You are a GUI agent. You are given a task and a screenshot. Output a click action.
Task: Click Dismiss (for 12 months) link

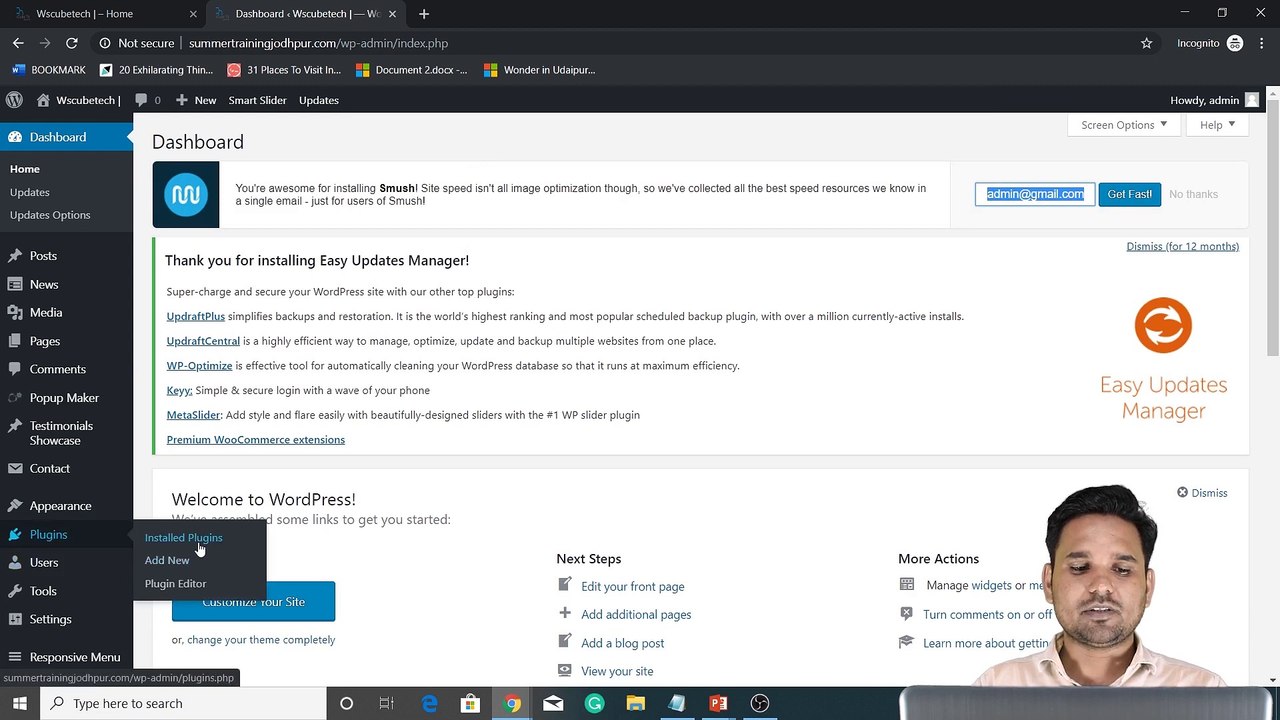click(1182, 246)
